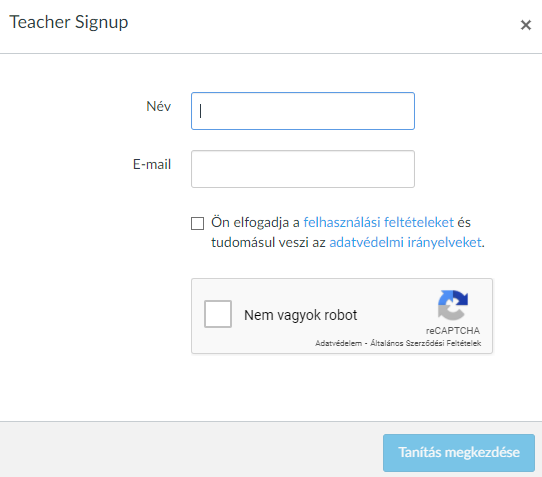Viewport: 542px width, 477px height.
Task: Focus the Név input field
Action: pyautogui.click(x=303, y=111)
